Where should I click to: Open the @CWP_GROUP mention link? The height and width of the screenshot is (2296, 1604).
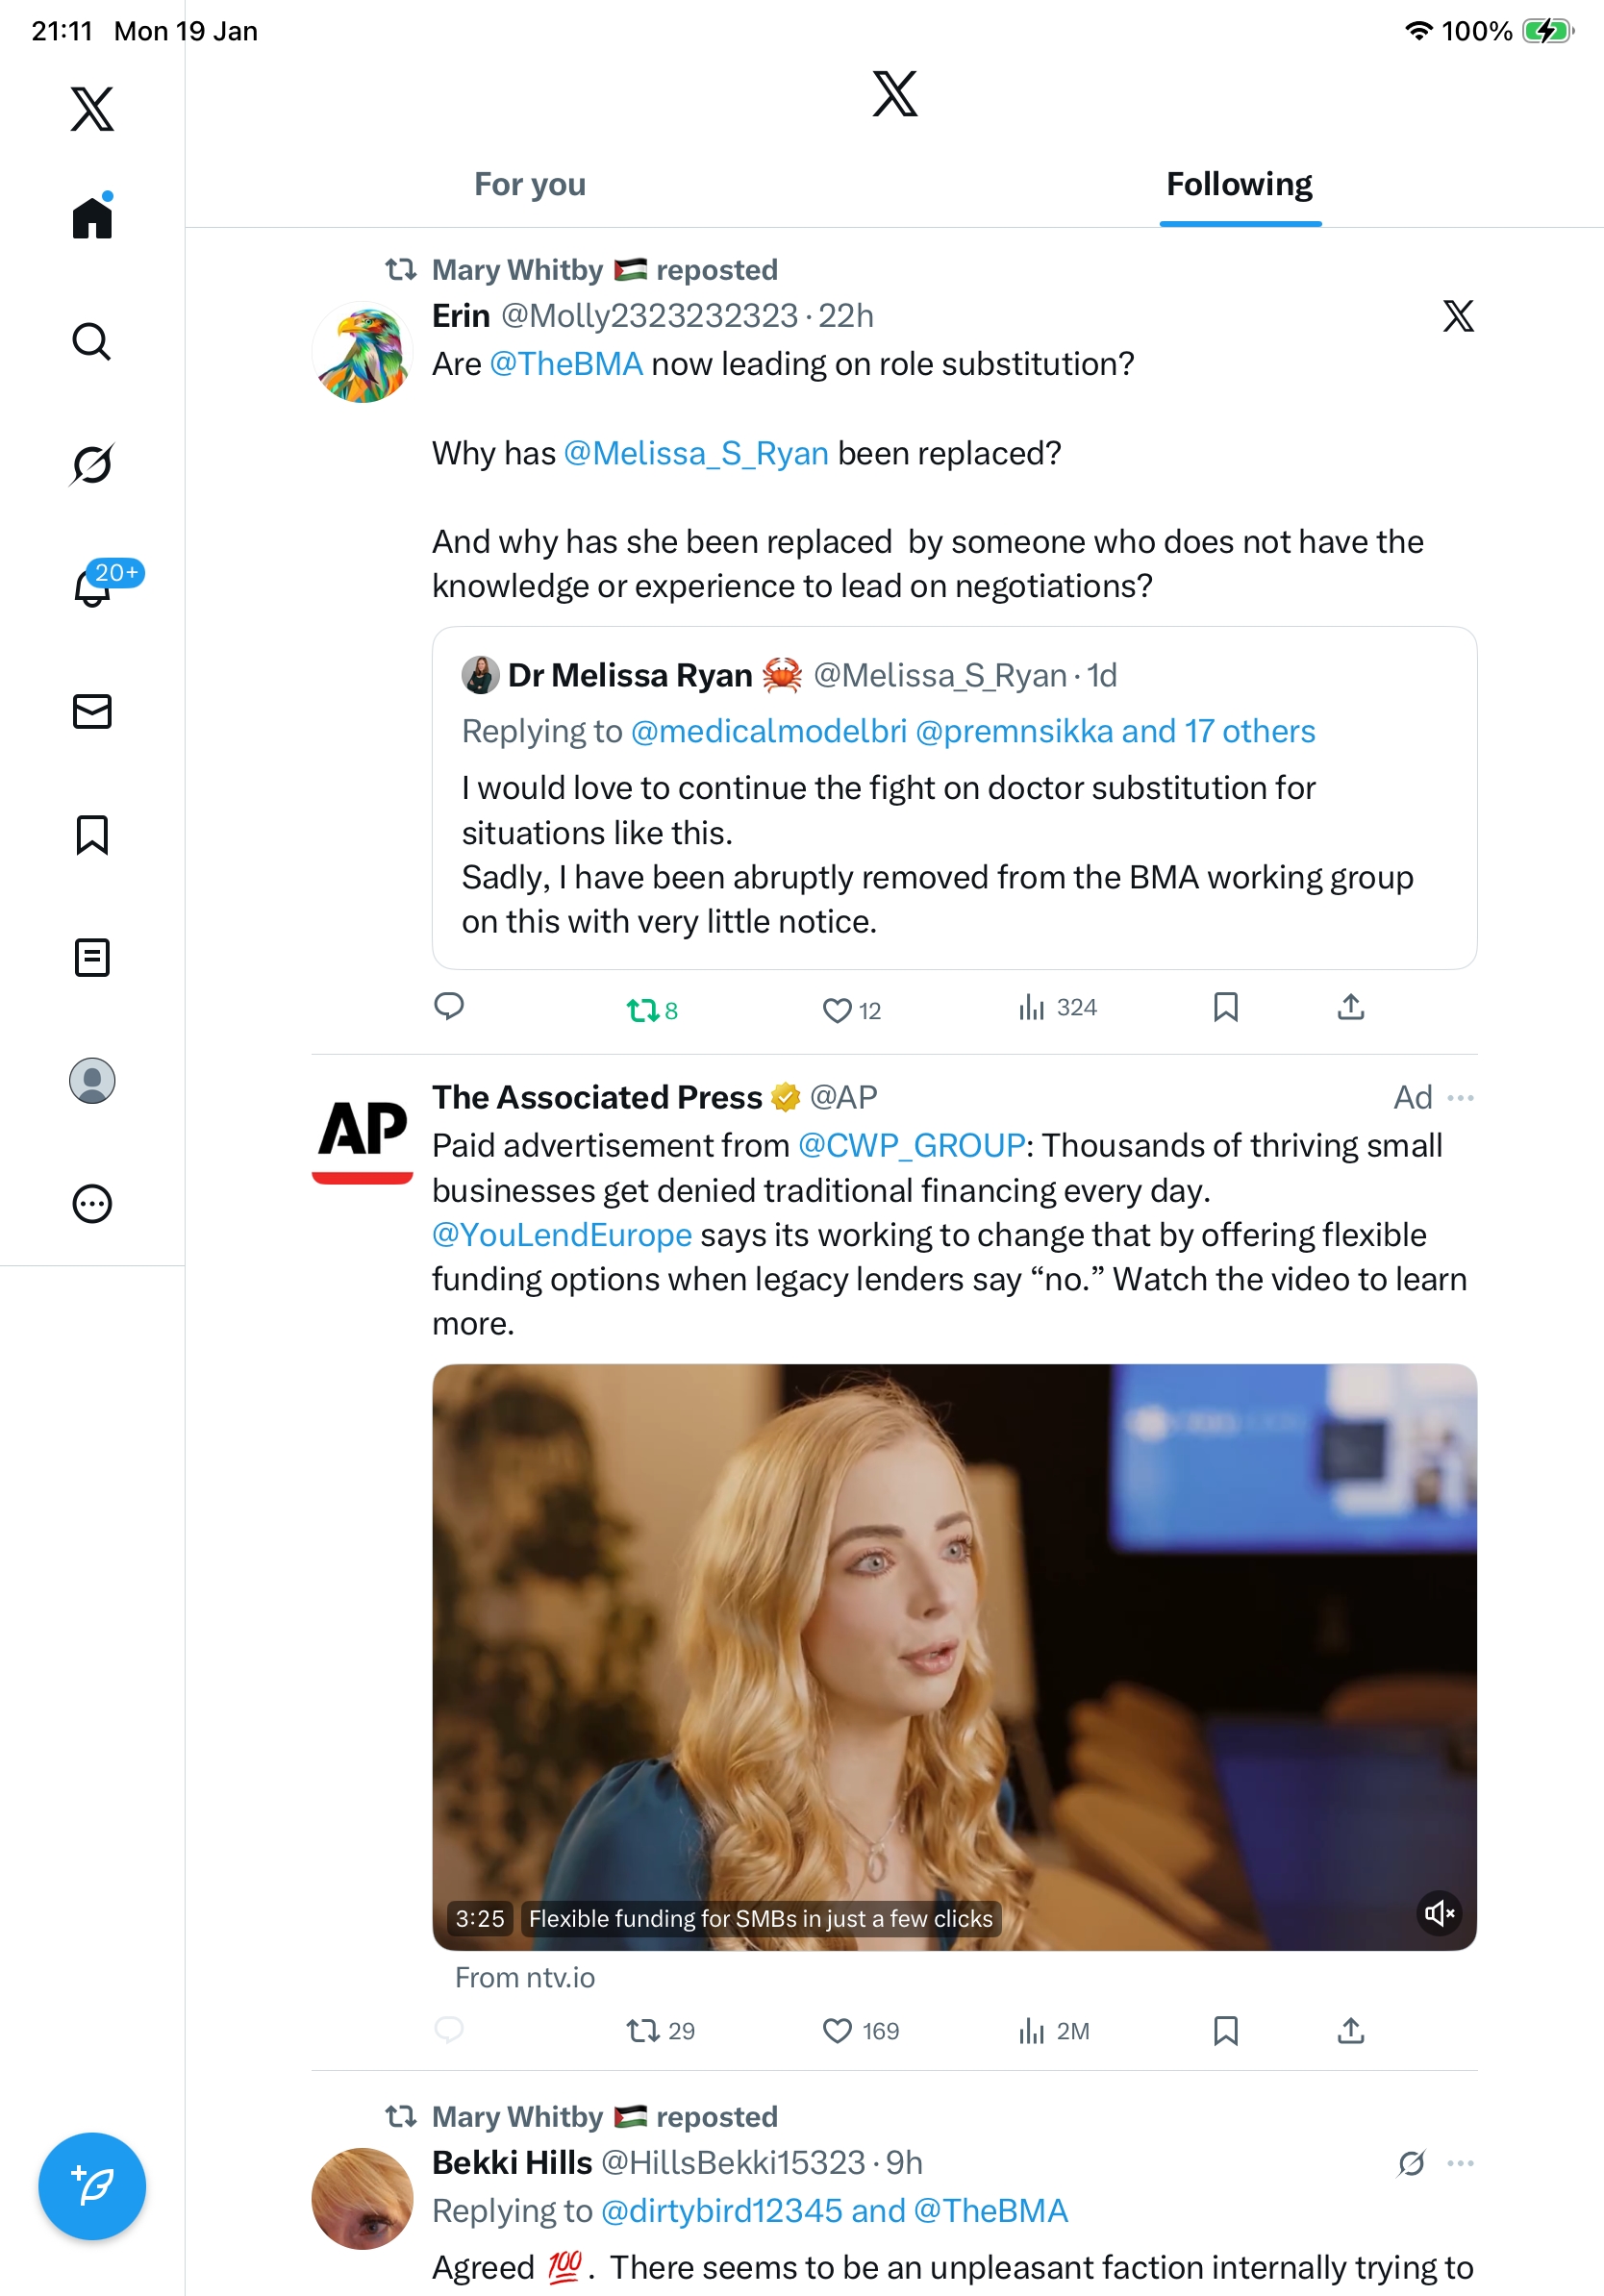click(x=911, y=1145)
